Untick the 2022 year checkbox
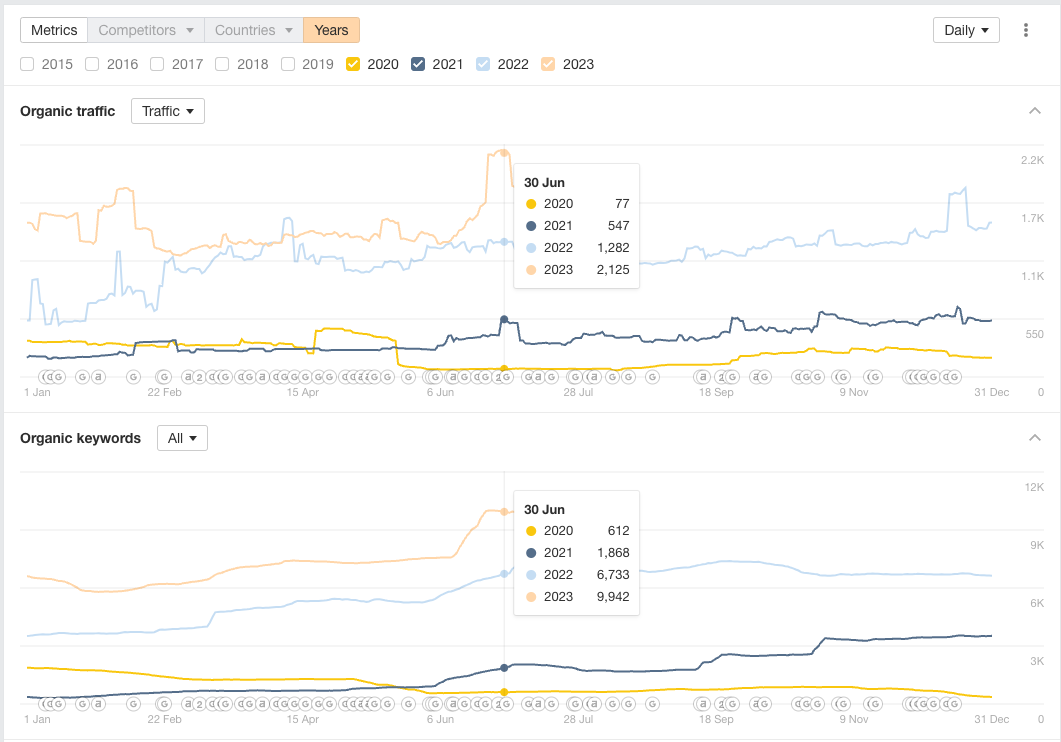 pyautogui.click(x=482, y=64)
